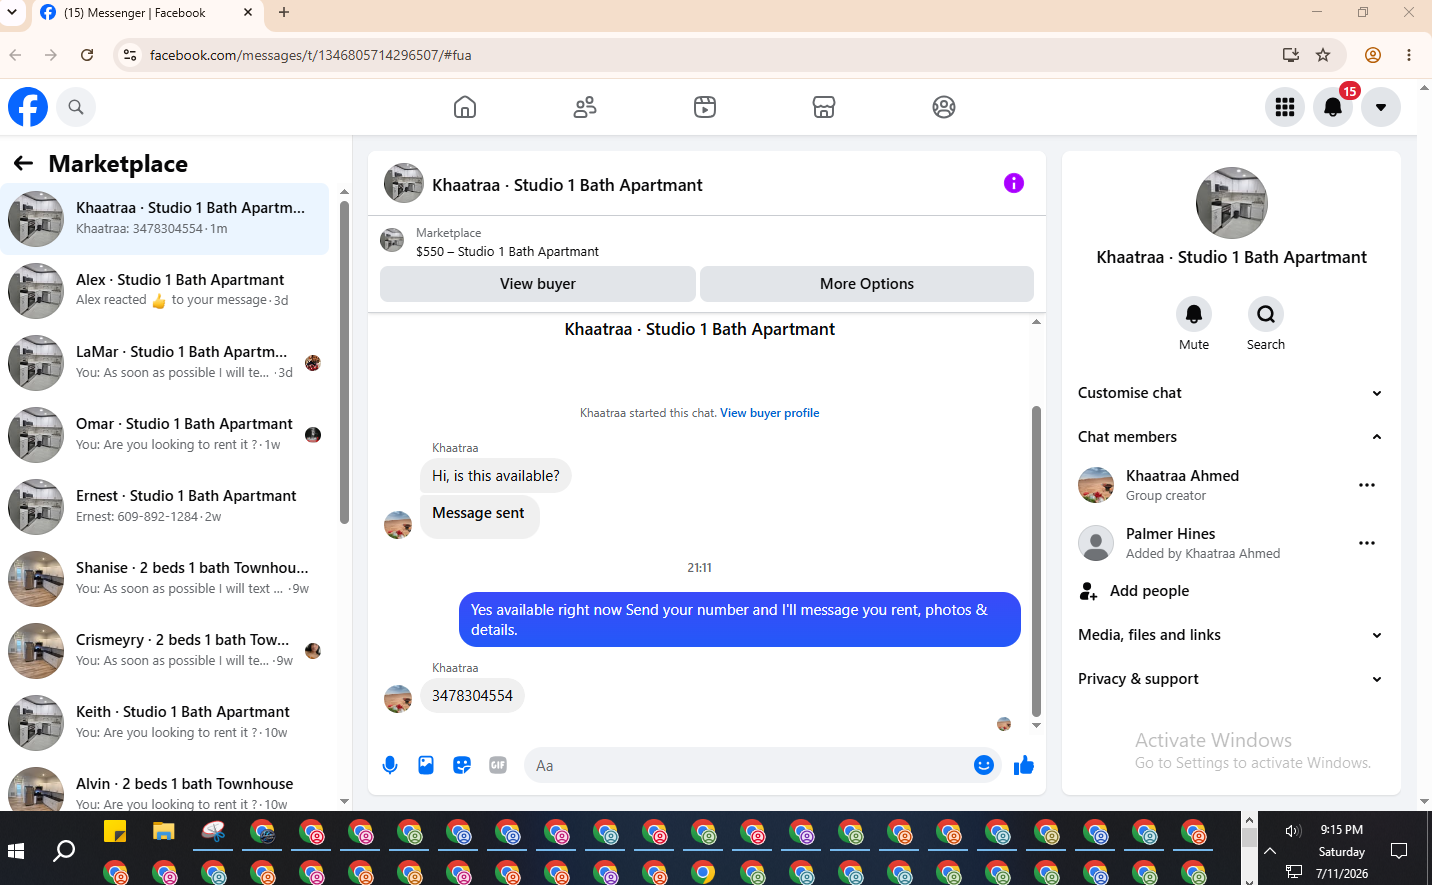1432x885 pixels.
Task: Open the Marketplace storefront icon in top navigation
Action: click(x=824, y=107)
